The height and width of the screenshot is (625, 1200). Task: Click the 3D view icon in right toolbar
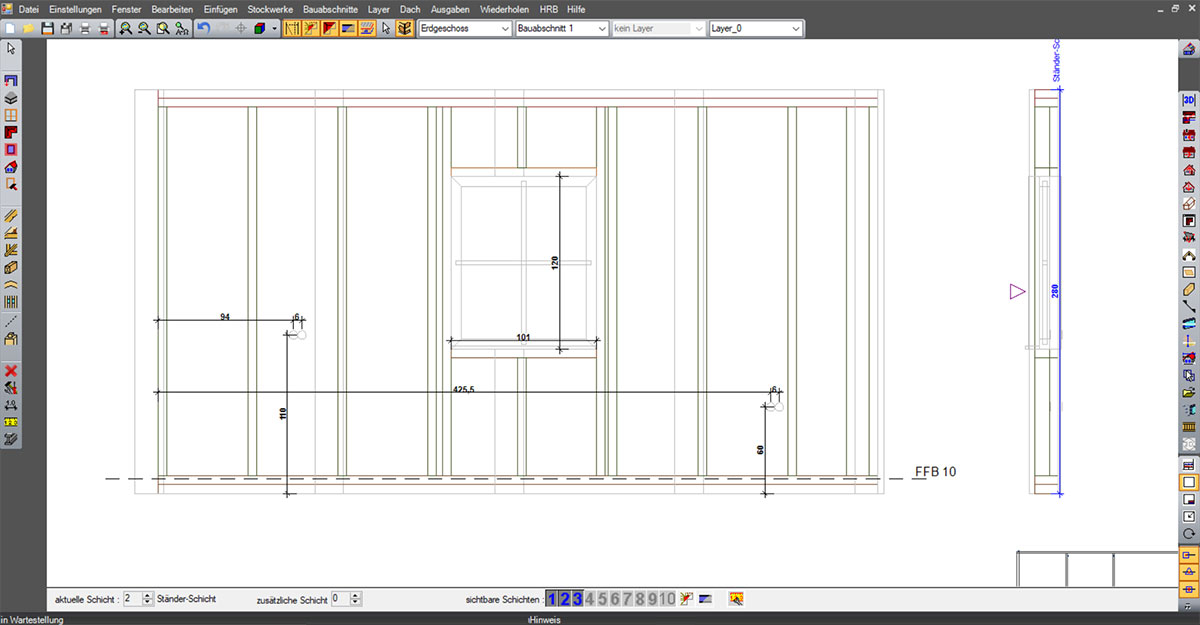click(1189, 100)
